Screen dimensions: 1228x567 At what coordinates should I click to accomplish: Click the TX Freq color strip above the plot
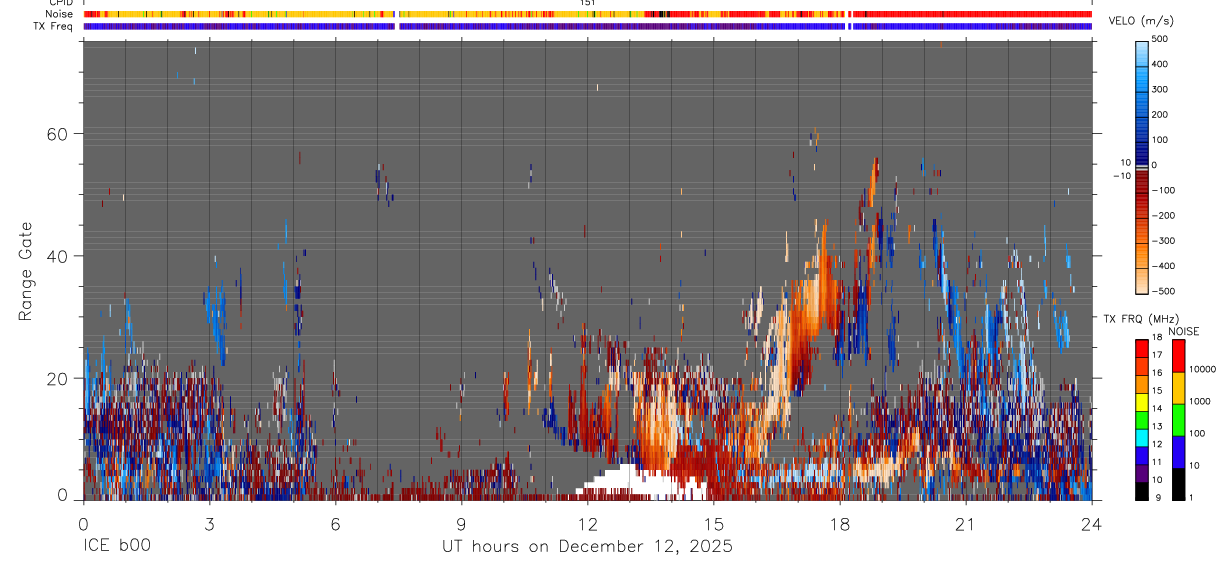click(588, 26)
